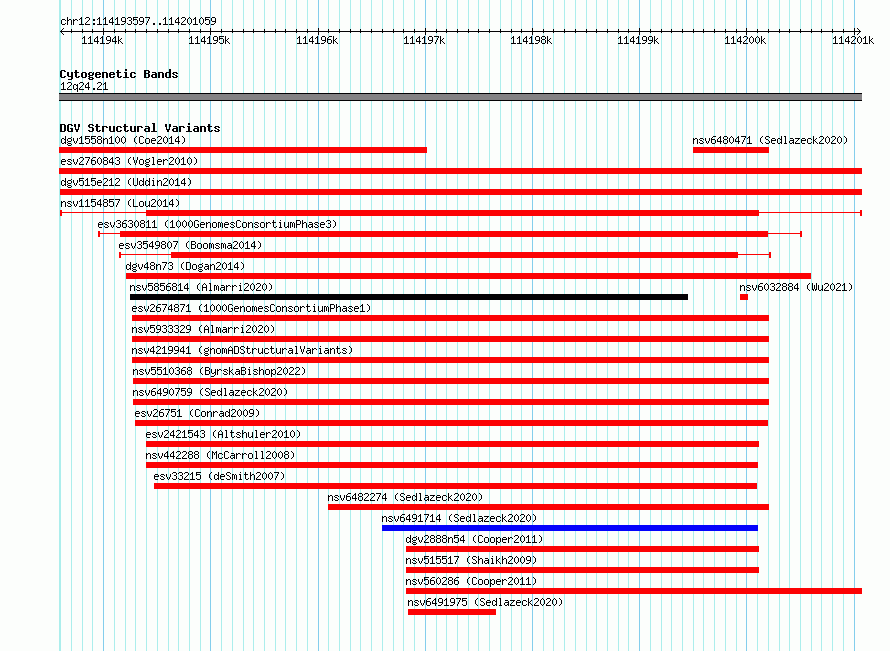Open the dgv515e212 (Uddin2014) variant label
This screenshot has width=890, height=651.
126,182
